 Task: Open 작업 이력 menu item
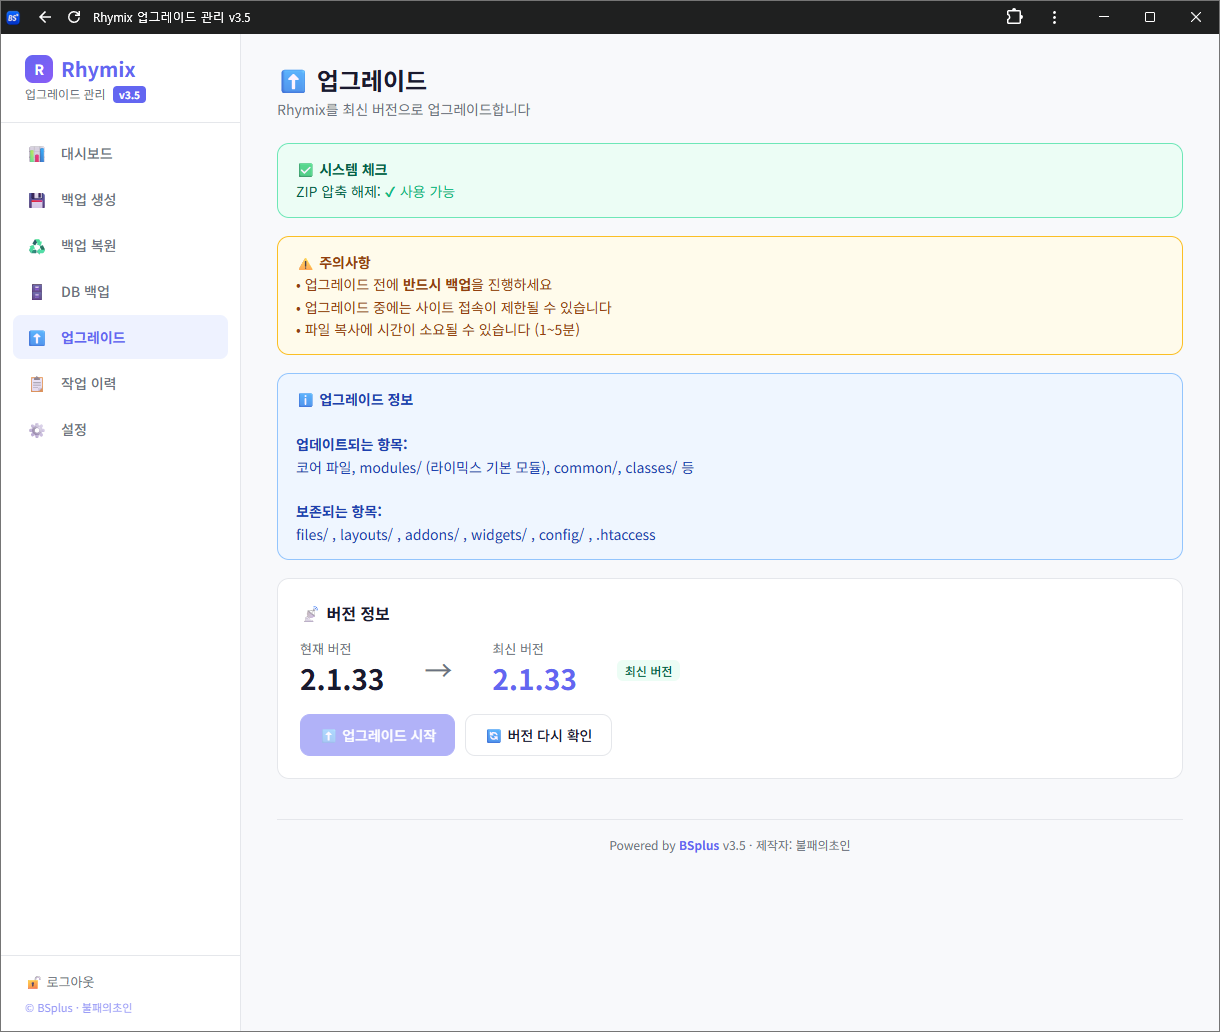click(x=120, y=384)
